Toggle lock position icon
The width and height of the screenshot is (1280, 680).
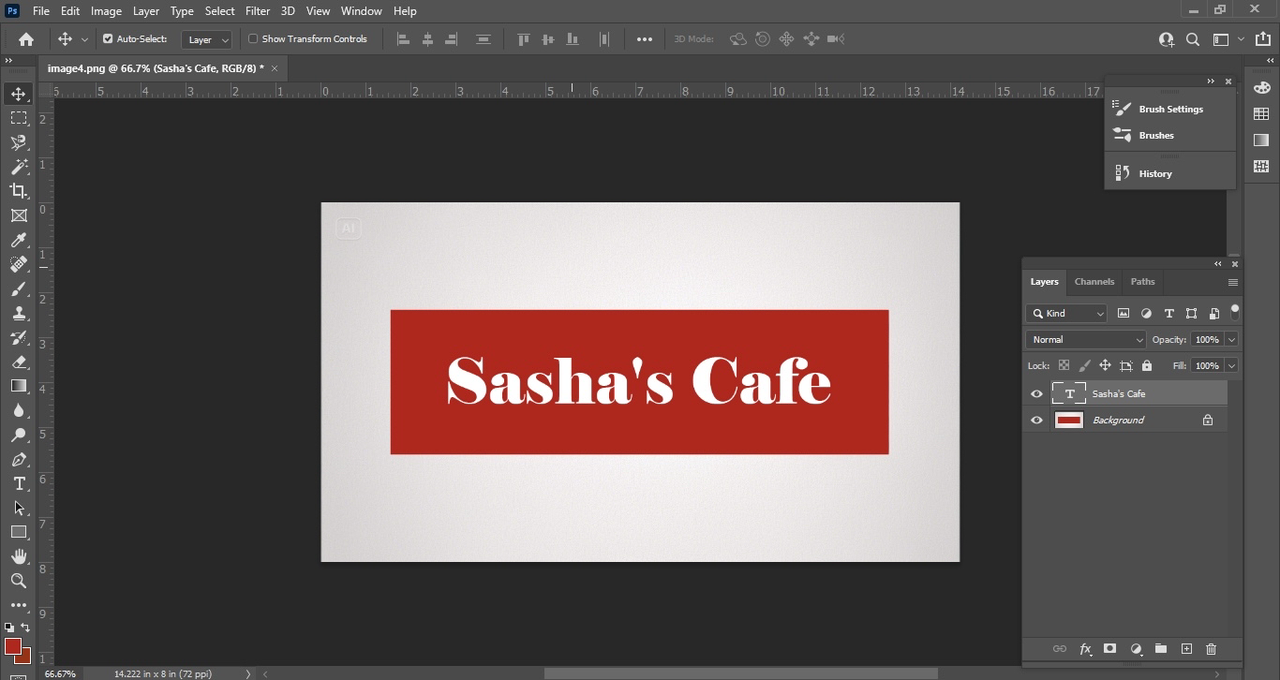pos(1105,366)
